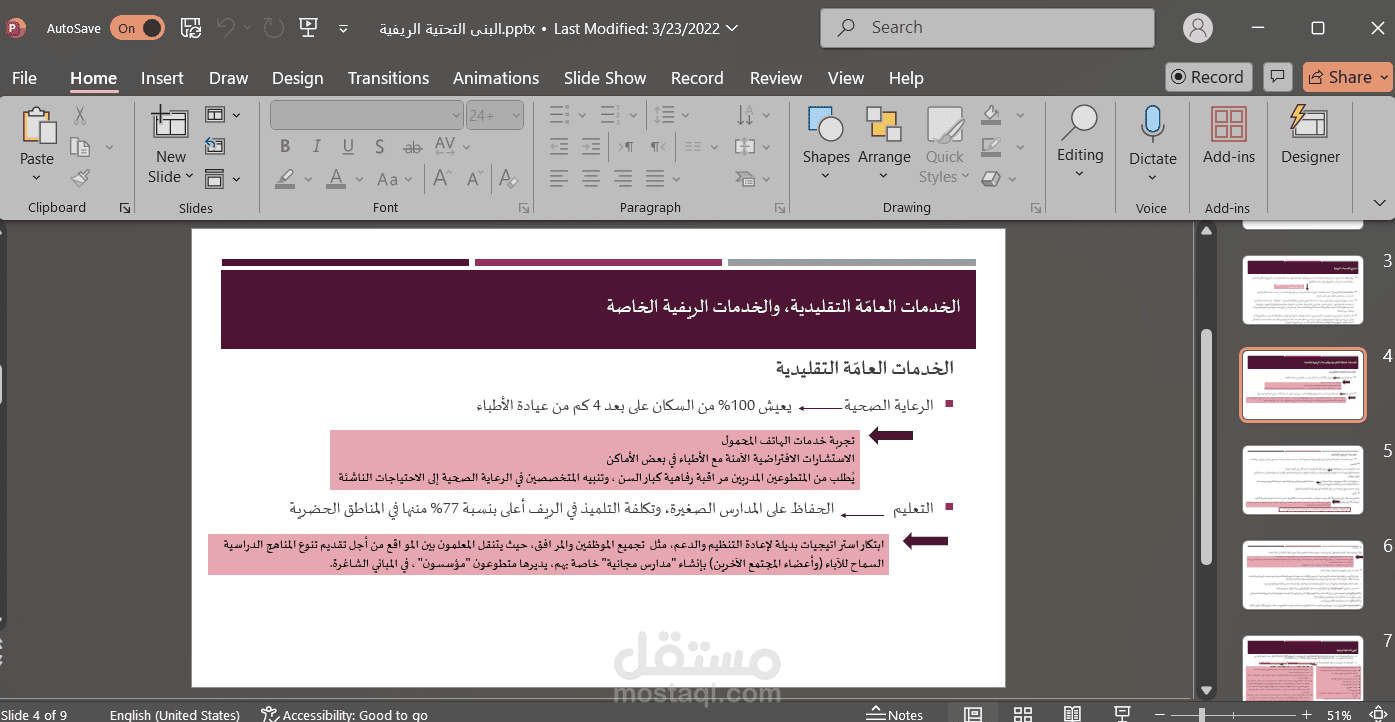Open the File menu
The width and height of the screenshot is (1395, 722).
(24, 78)
